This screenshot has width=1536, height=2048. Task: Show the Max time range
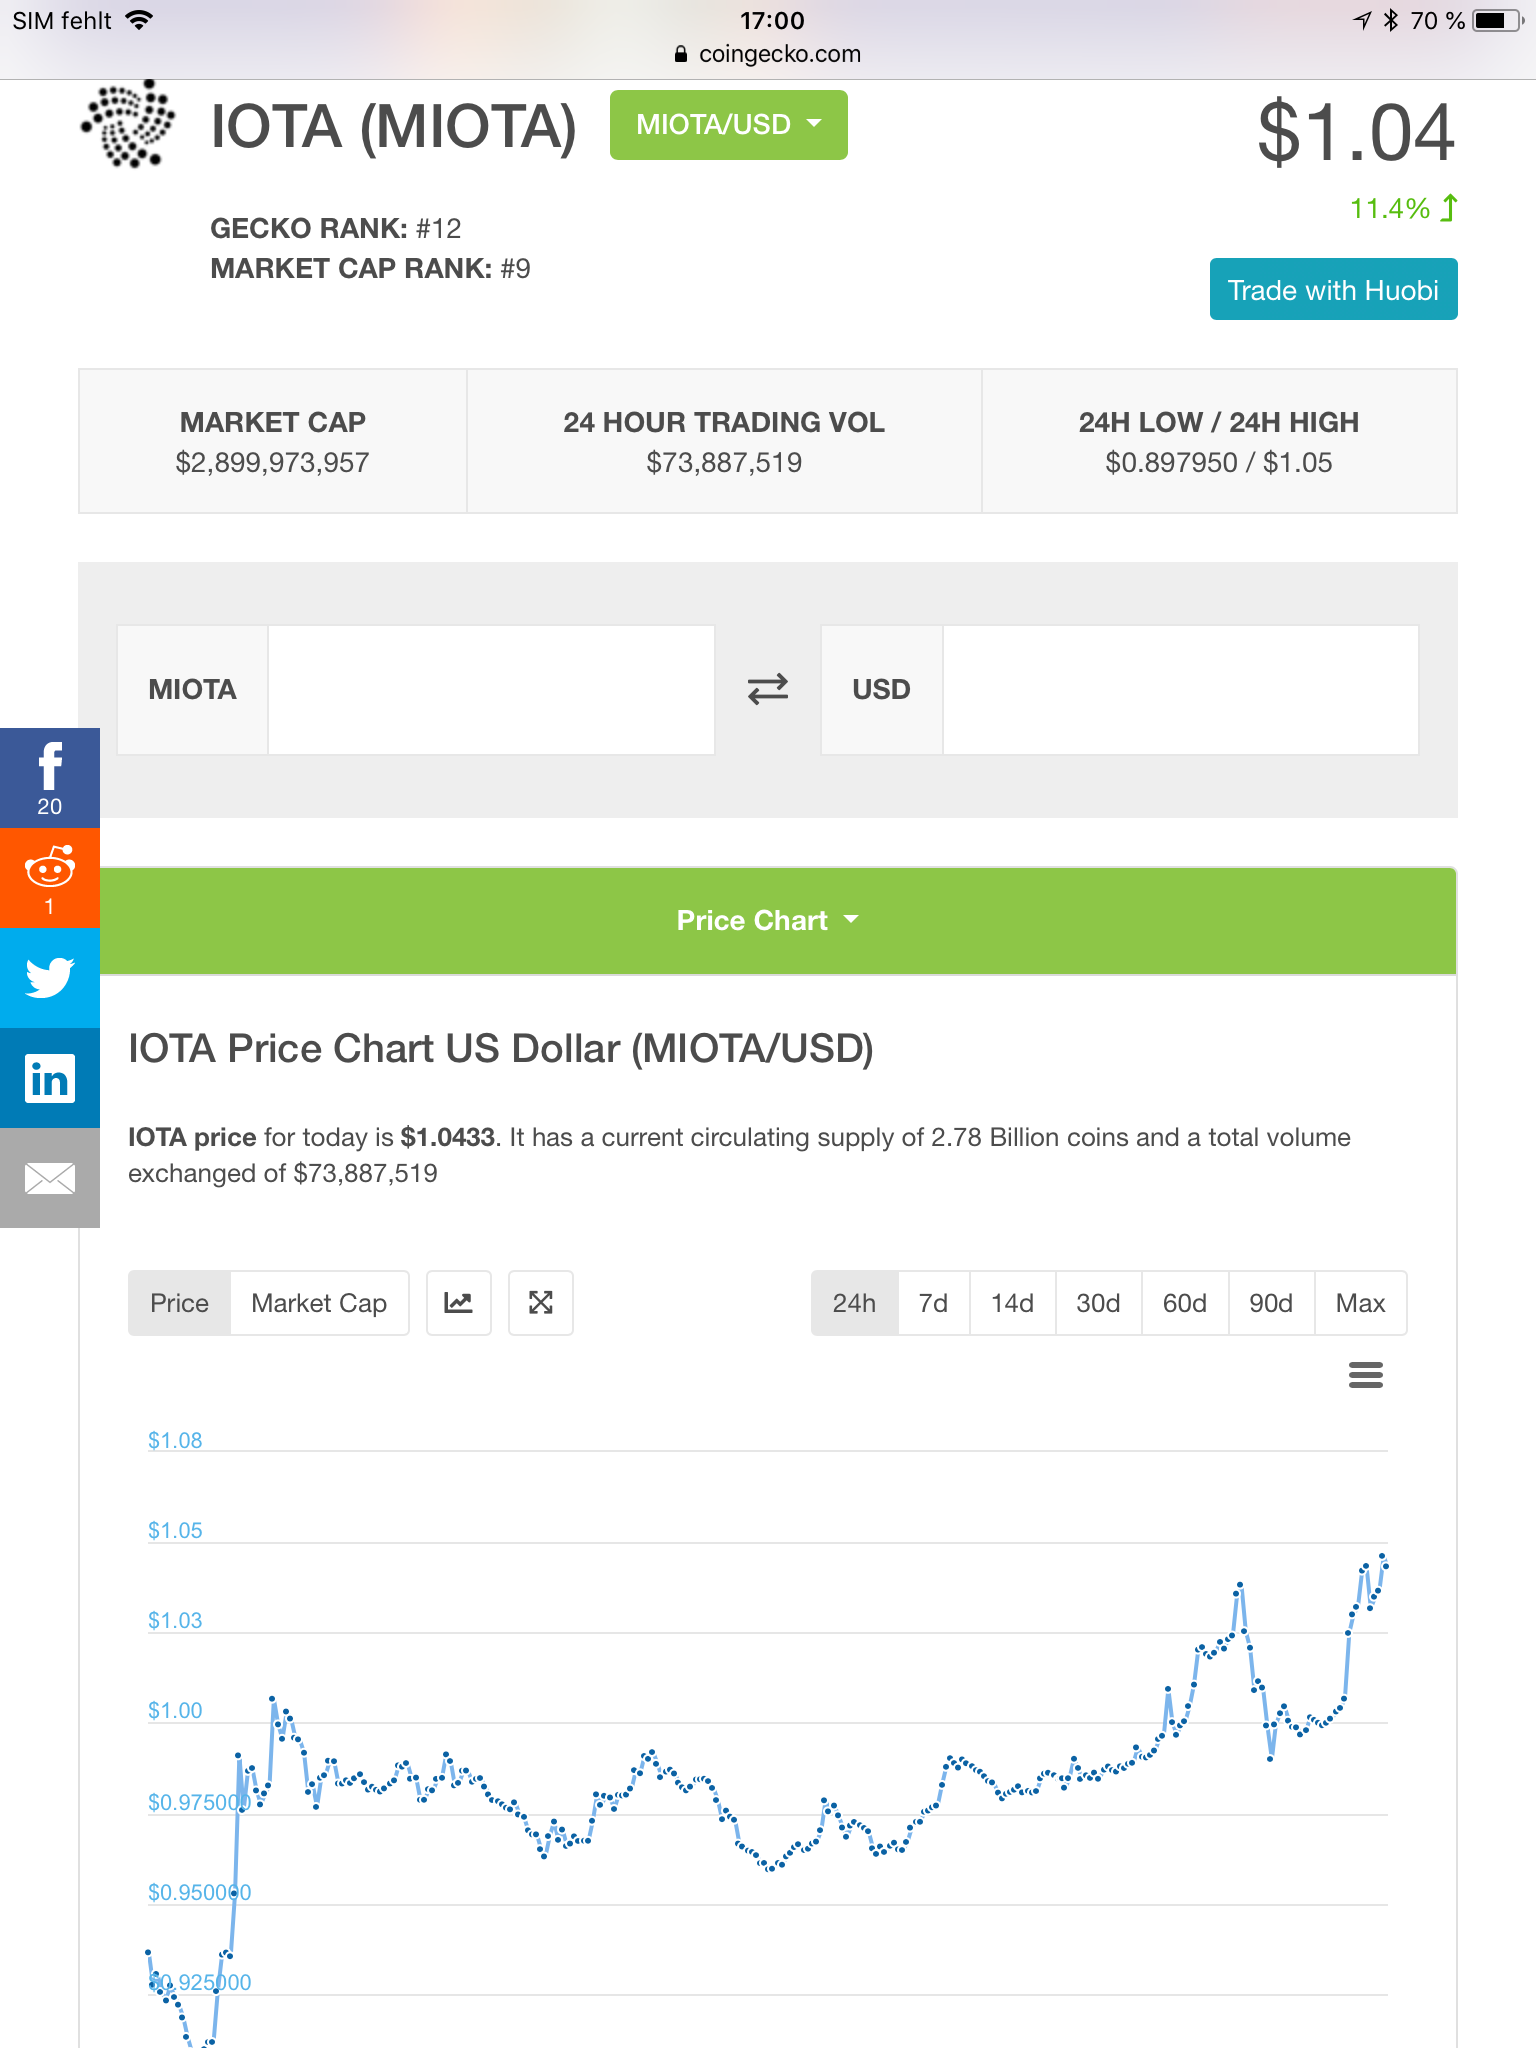(1361, 1303)
